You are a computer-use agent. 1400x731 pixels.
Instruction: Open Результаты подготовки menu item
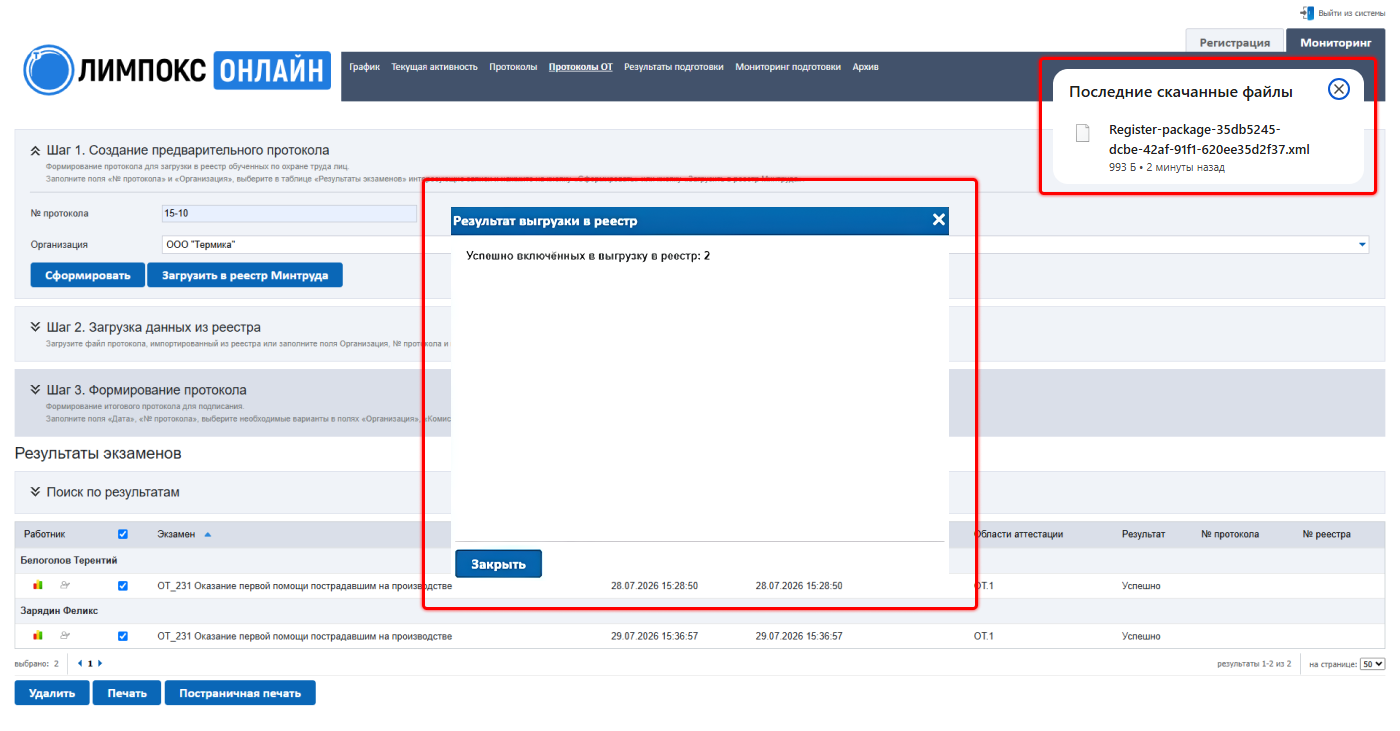[674, 67]
